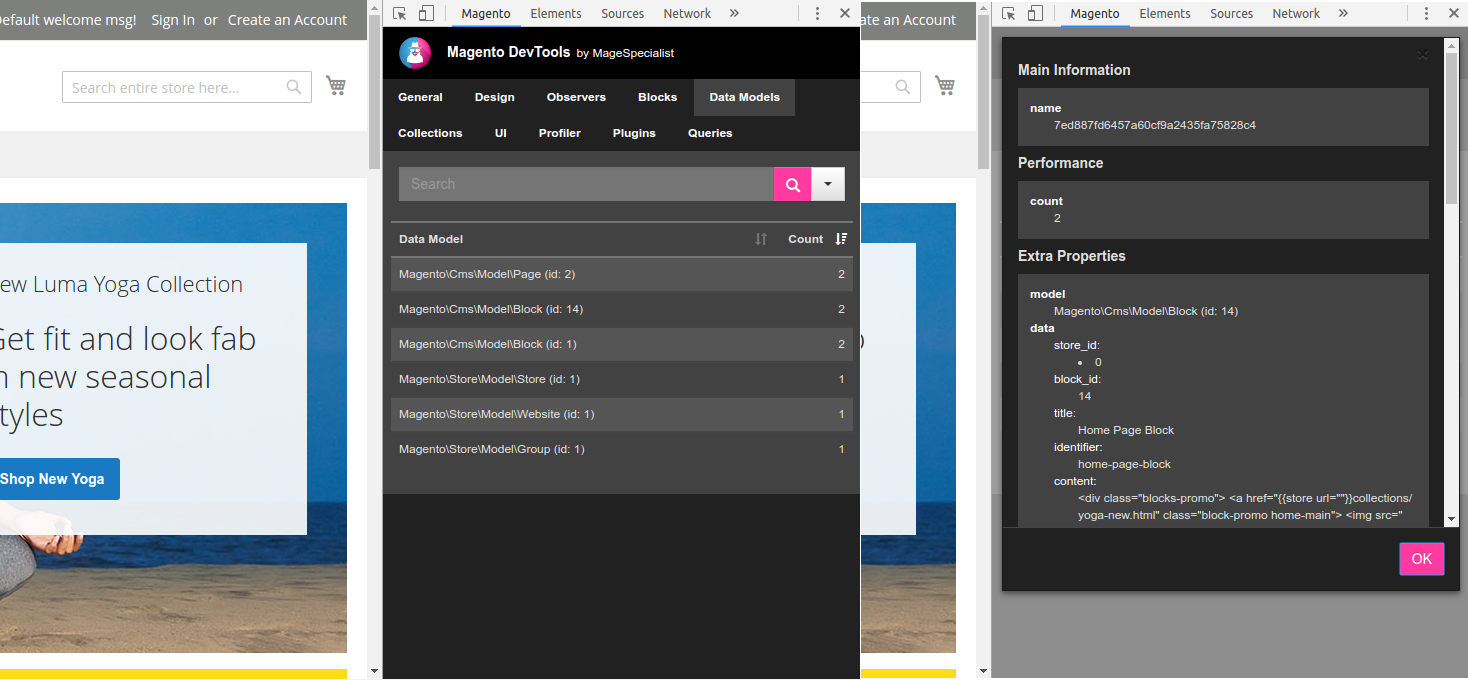Click Create an Account link in left page

[x=287, y=20]
